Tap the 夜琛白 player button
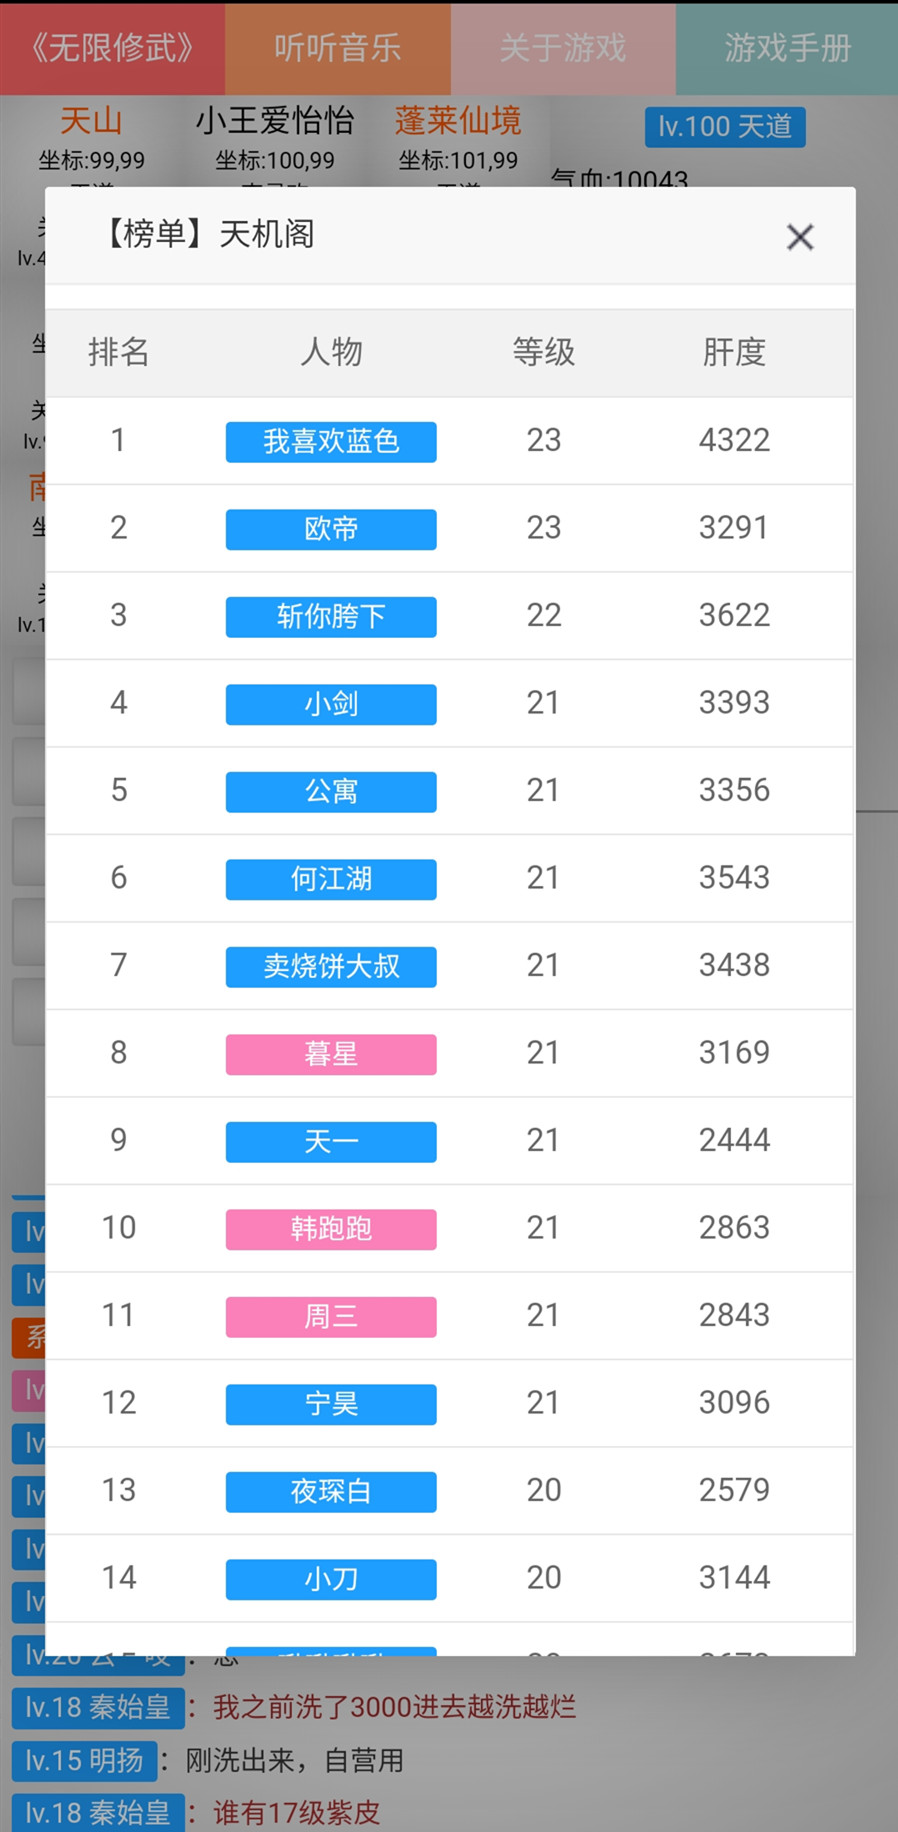Viewport: 898px width, 1832px height. tap(331, 1491)
